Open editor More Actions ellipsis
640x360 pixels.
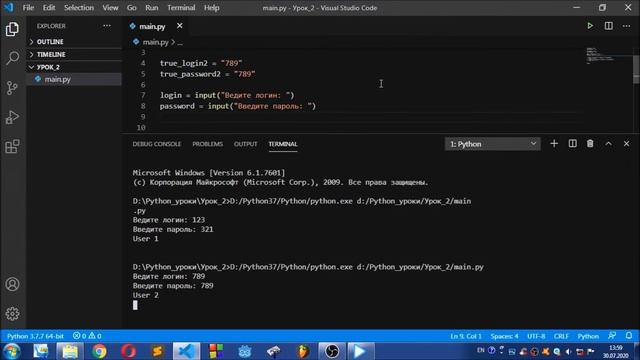pyautogui.click(x=627, y=26)
